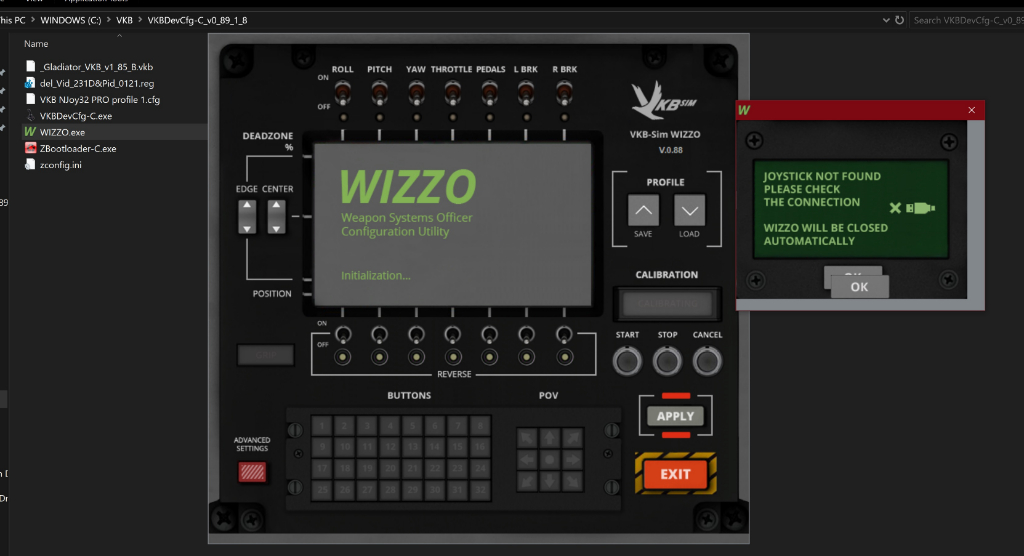Click the Explorer search box

coord(967,20)
